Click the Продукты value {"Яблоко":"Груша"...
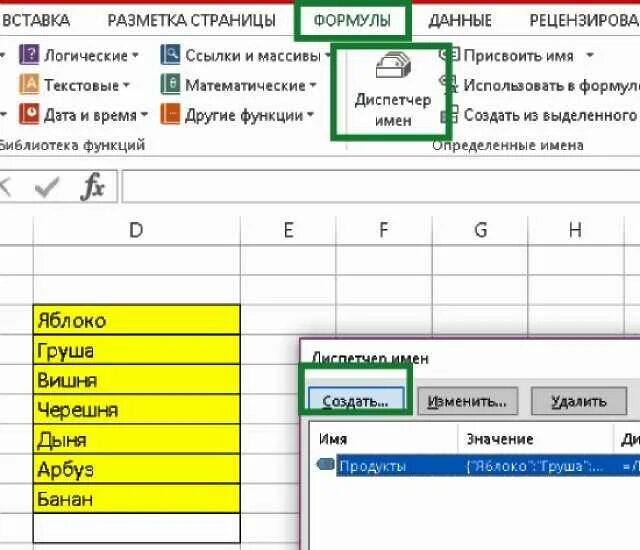Screen dimensions: 640x550 535,466
